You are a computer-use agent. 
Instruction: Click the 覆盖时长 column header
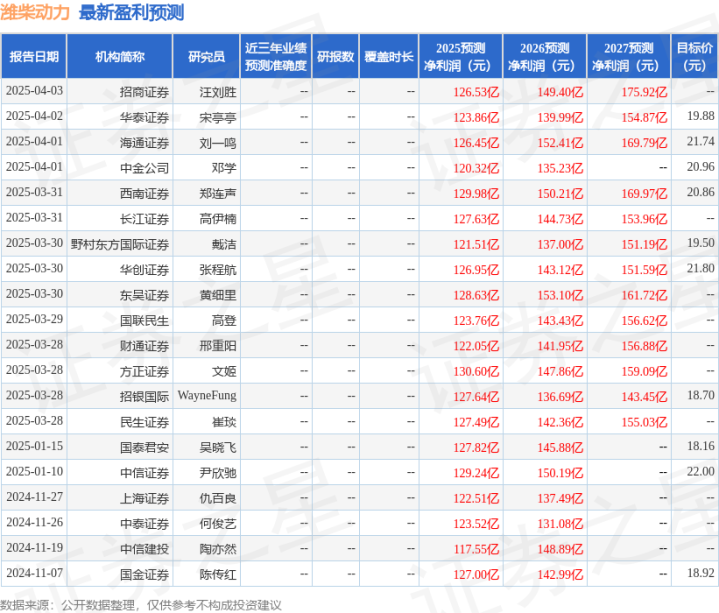click(x=389, y=57)
